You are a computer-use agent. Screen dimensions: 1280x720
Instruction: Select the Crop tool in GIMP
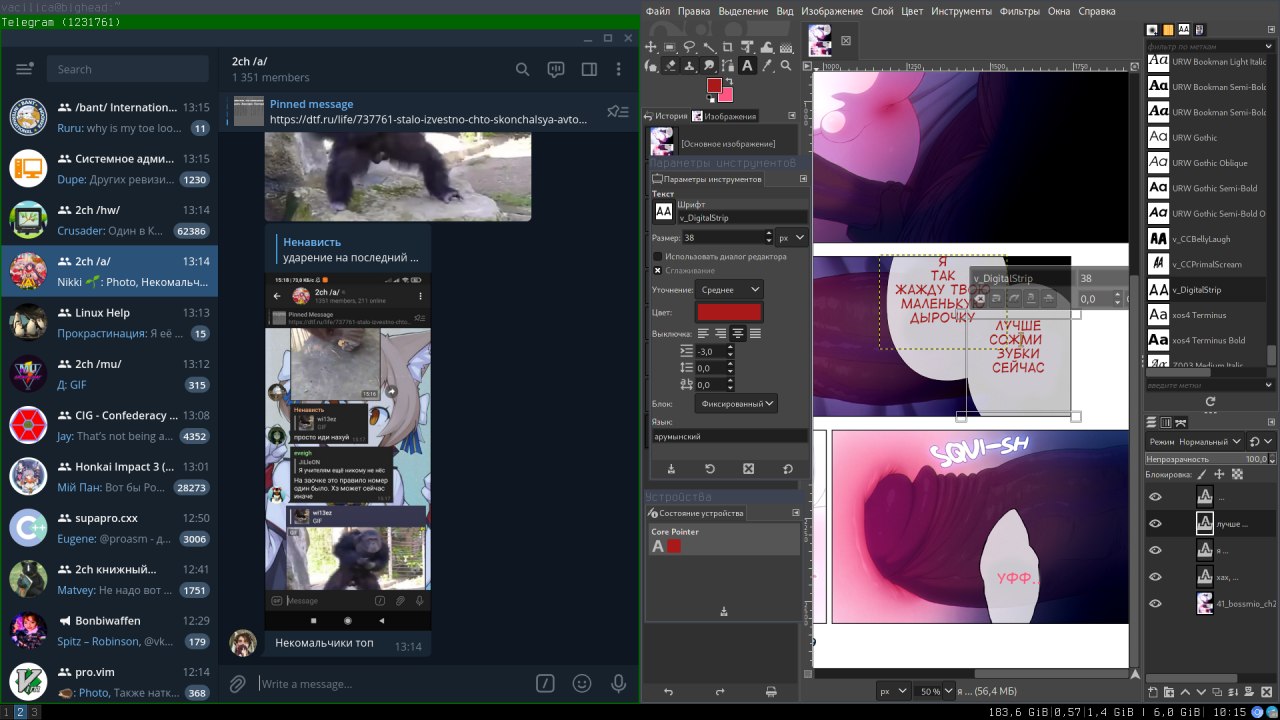(x=727, y=47)
